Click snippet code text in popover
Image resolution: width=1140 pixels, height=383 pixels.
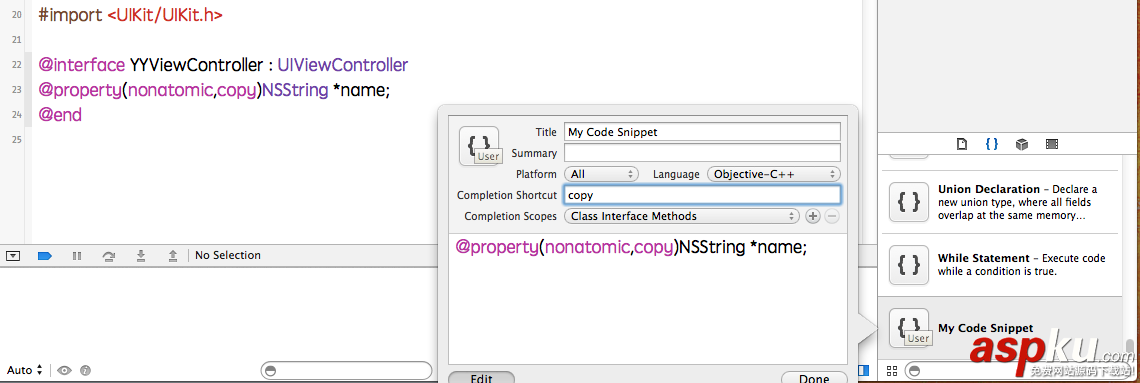[x=631, y=247]
